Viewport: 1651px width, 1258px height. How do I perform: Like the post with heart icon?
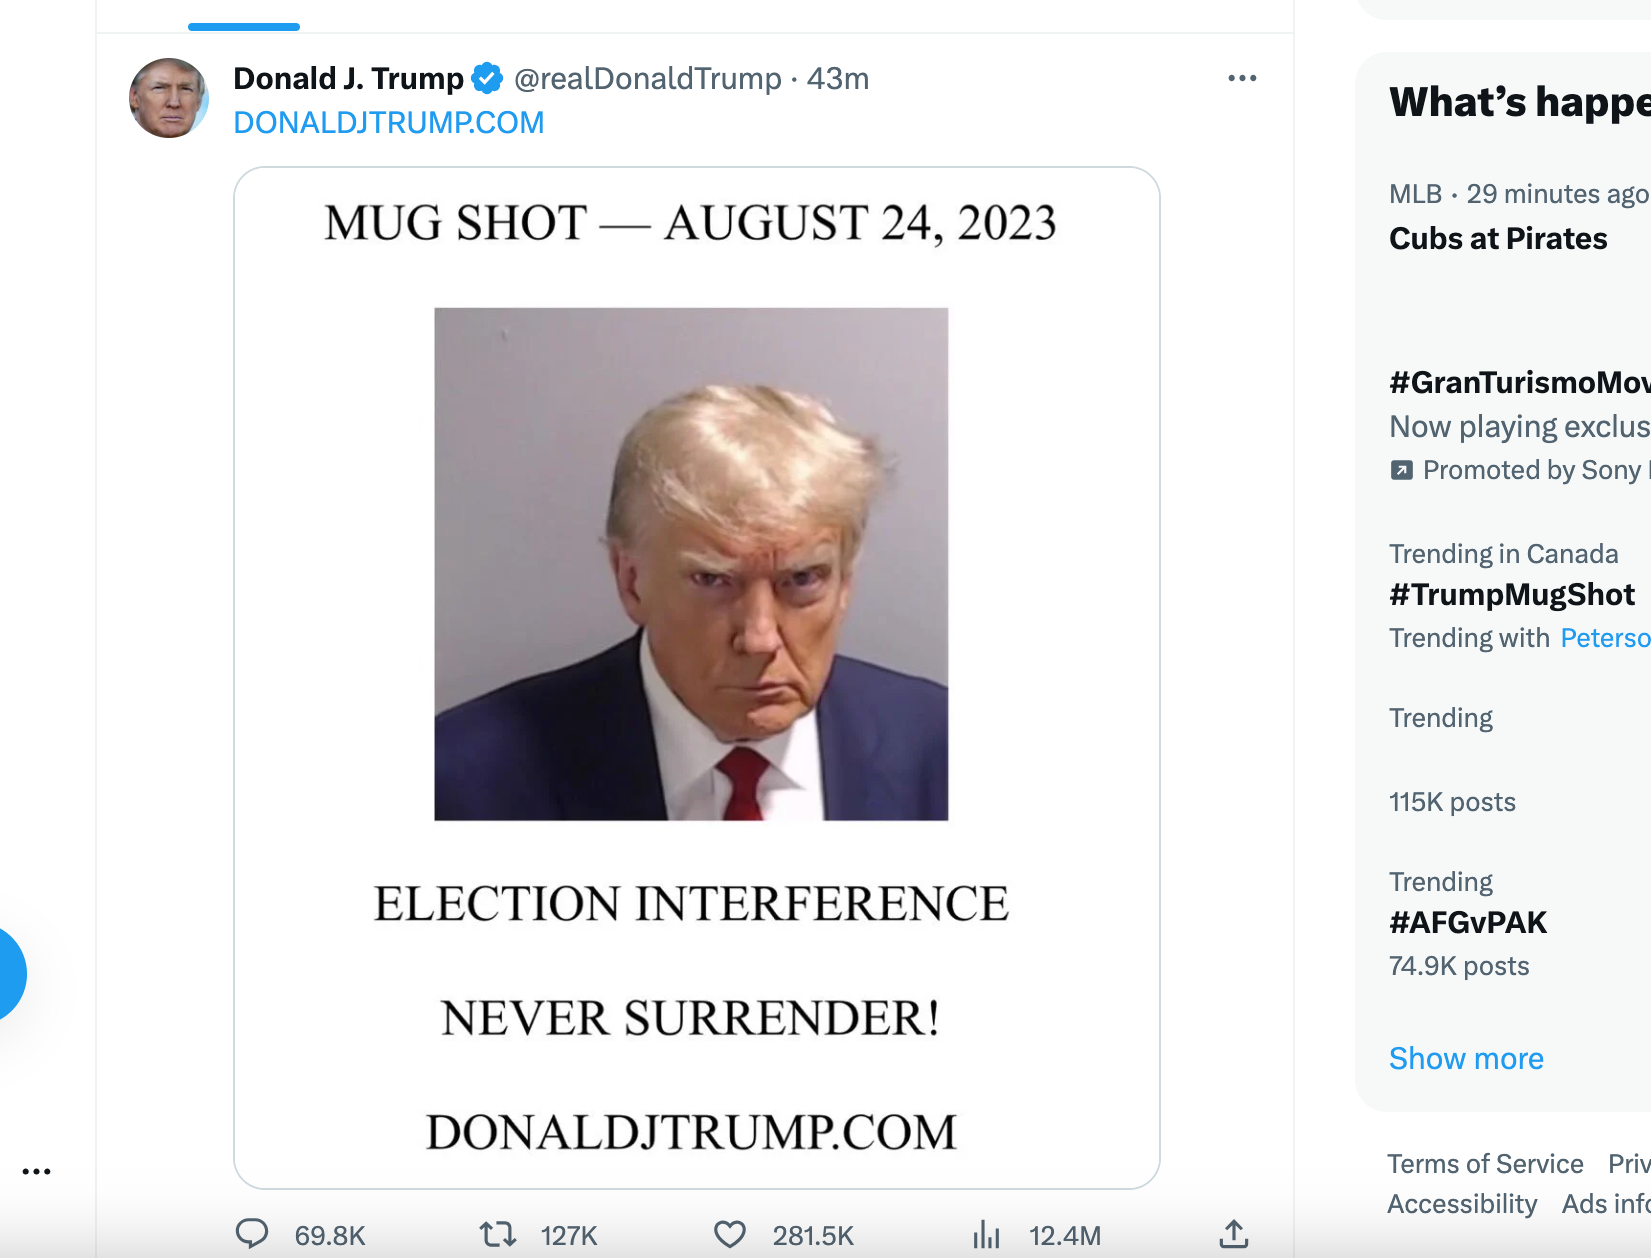click(x=730, y=1234)
